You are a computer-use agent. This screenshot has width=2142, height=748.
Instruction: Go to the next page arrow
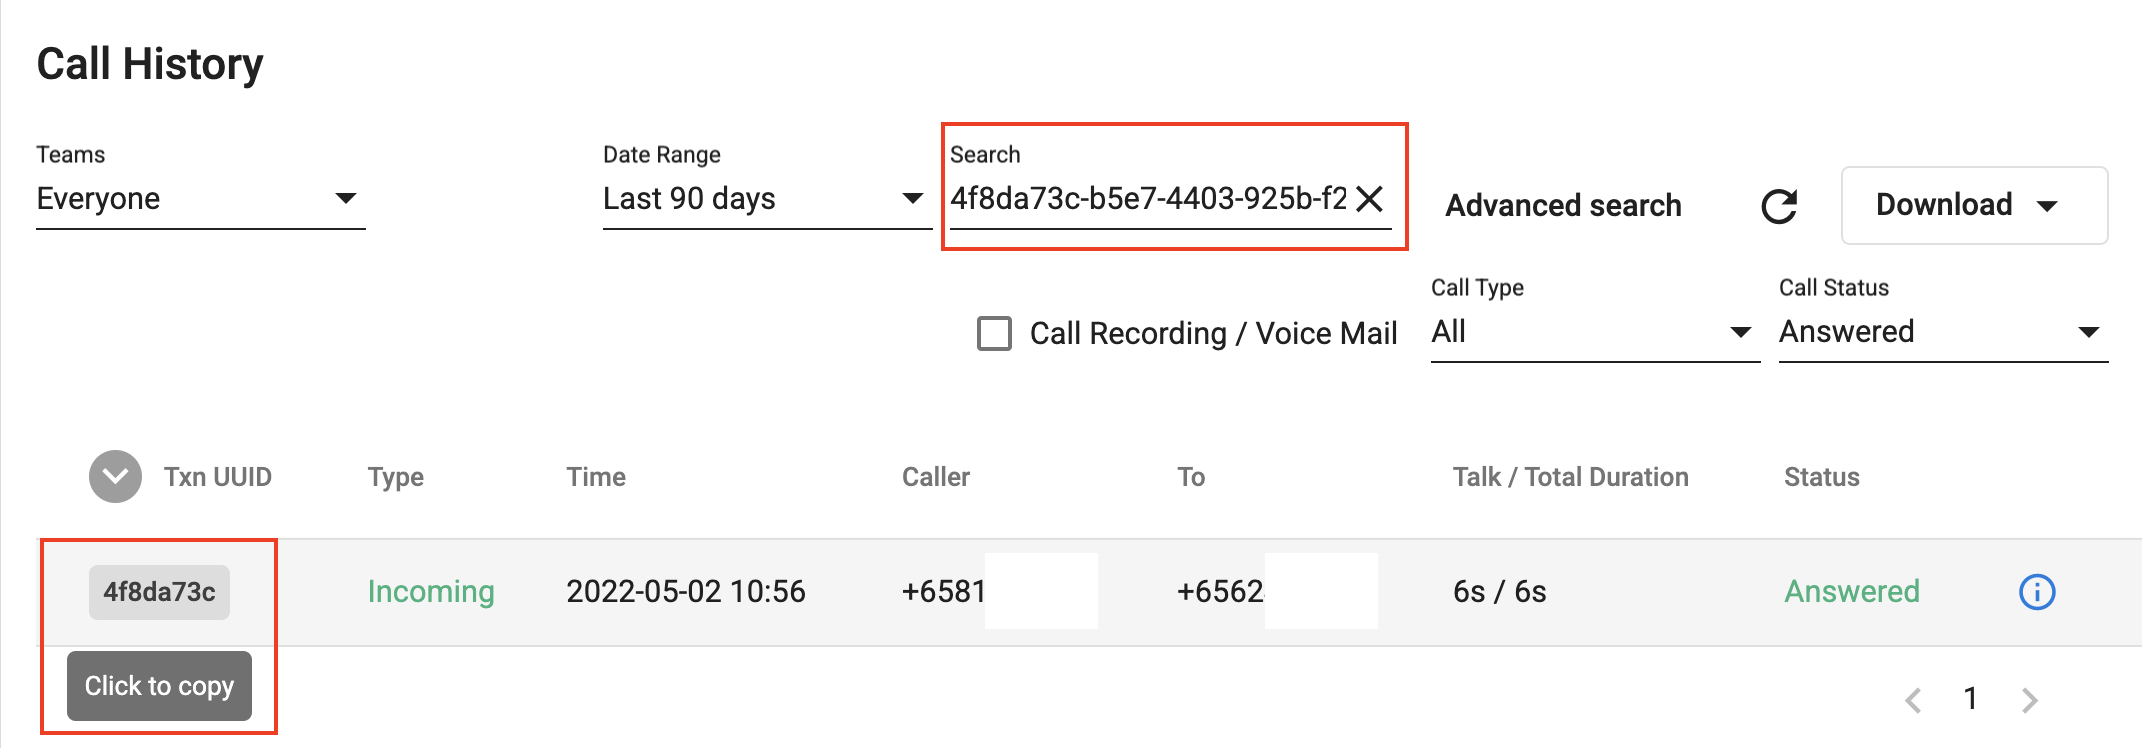coord(2029,700)
